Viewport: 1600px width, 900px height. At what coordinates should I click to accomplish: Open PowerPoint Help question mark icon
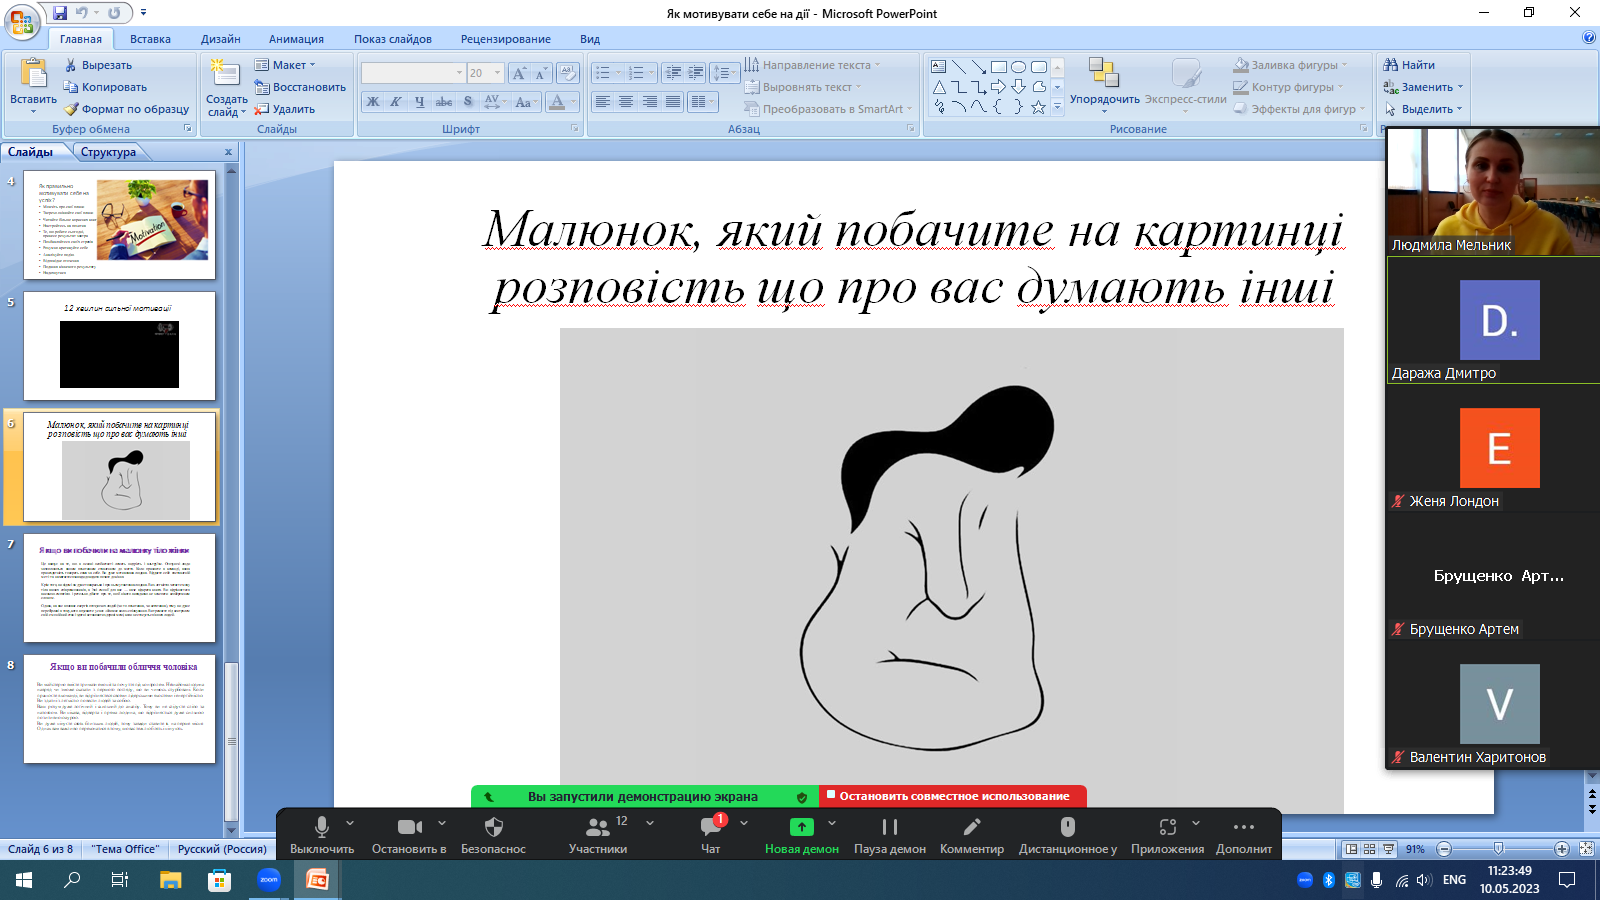tap(1589, 38)
